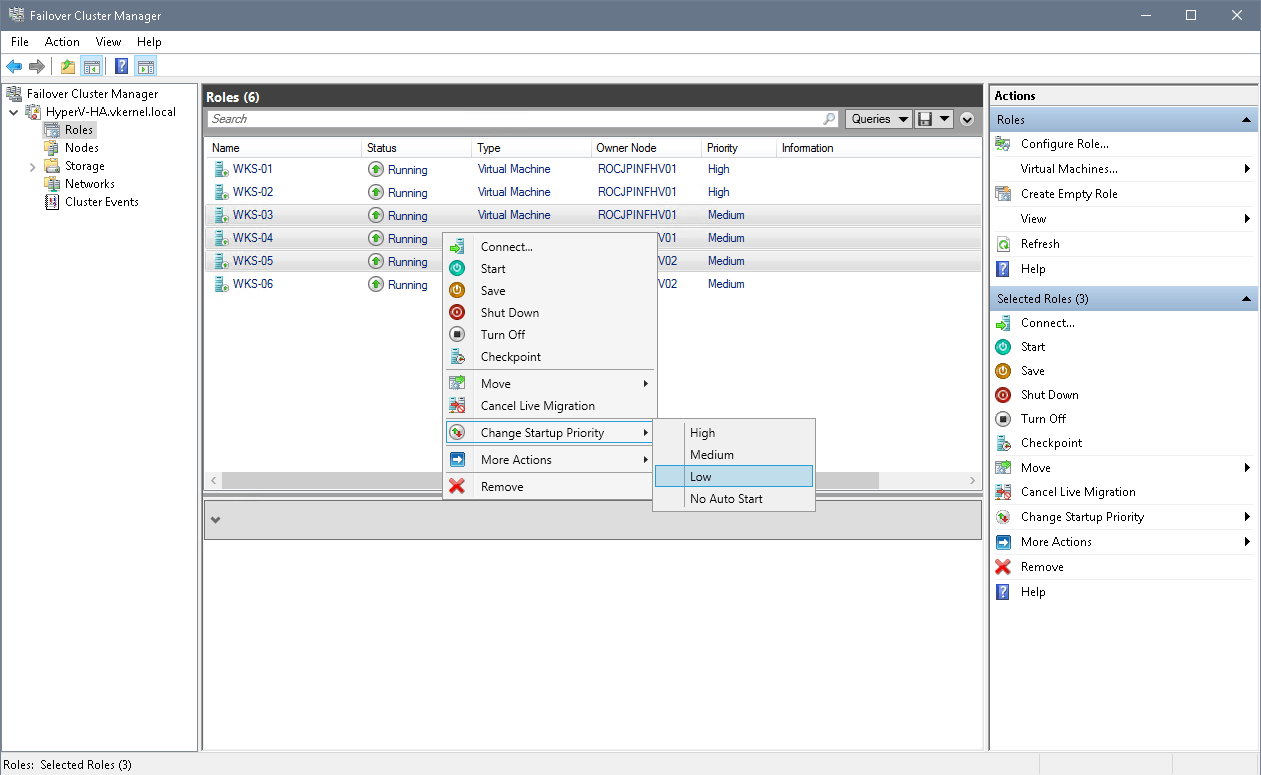1261x775 pixels.
Task: Click Help under Selected Roles actions
Action: (x=1033, y=592)
